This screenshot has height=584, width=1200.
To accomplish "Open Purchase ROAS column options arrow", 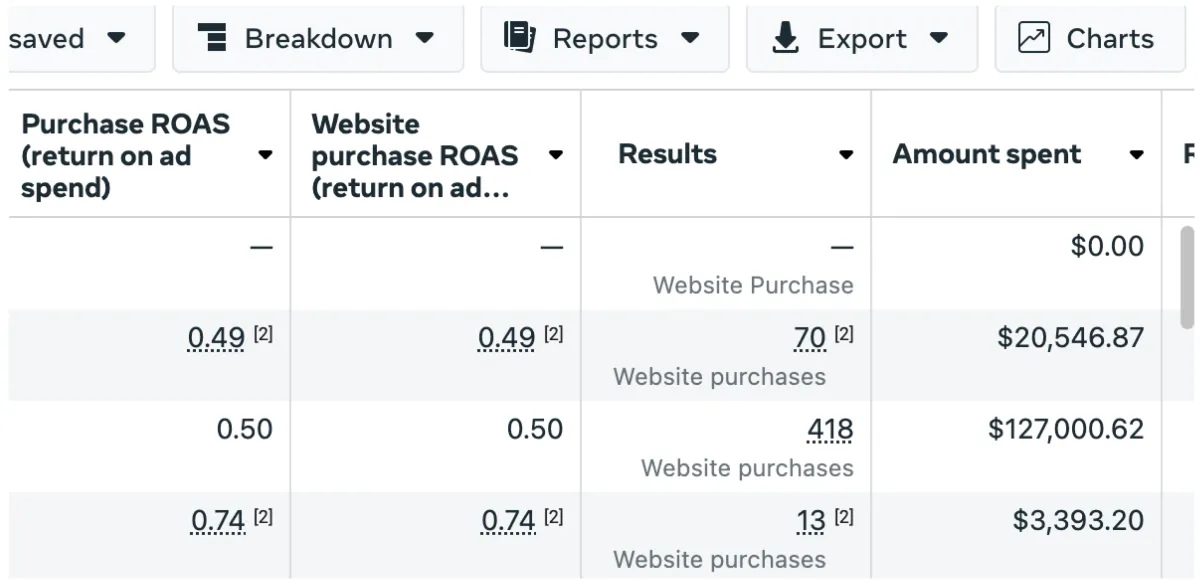I will click(265, 155).
